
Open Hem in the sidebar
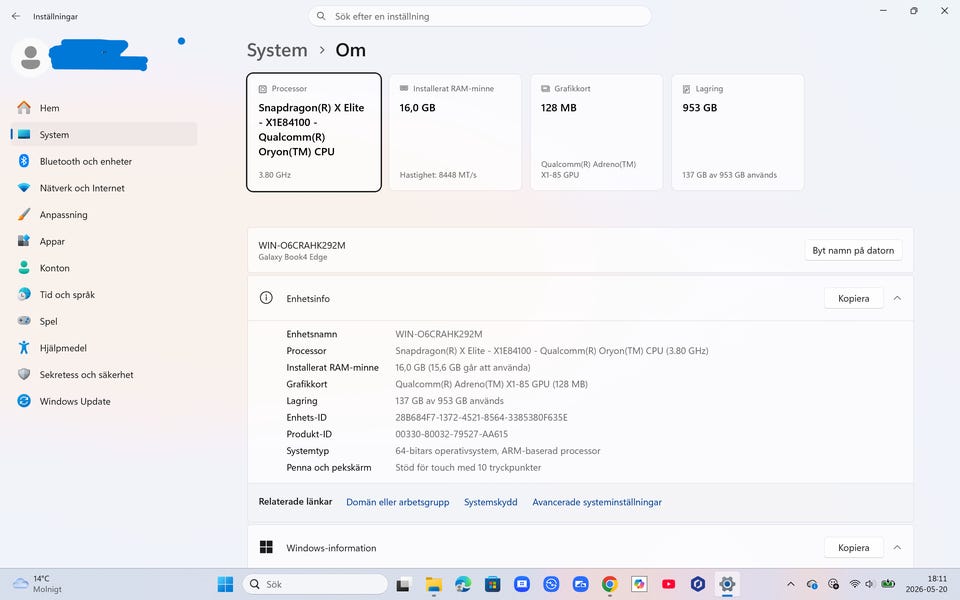click(x=103, y=108)
